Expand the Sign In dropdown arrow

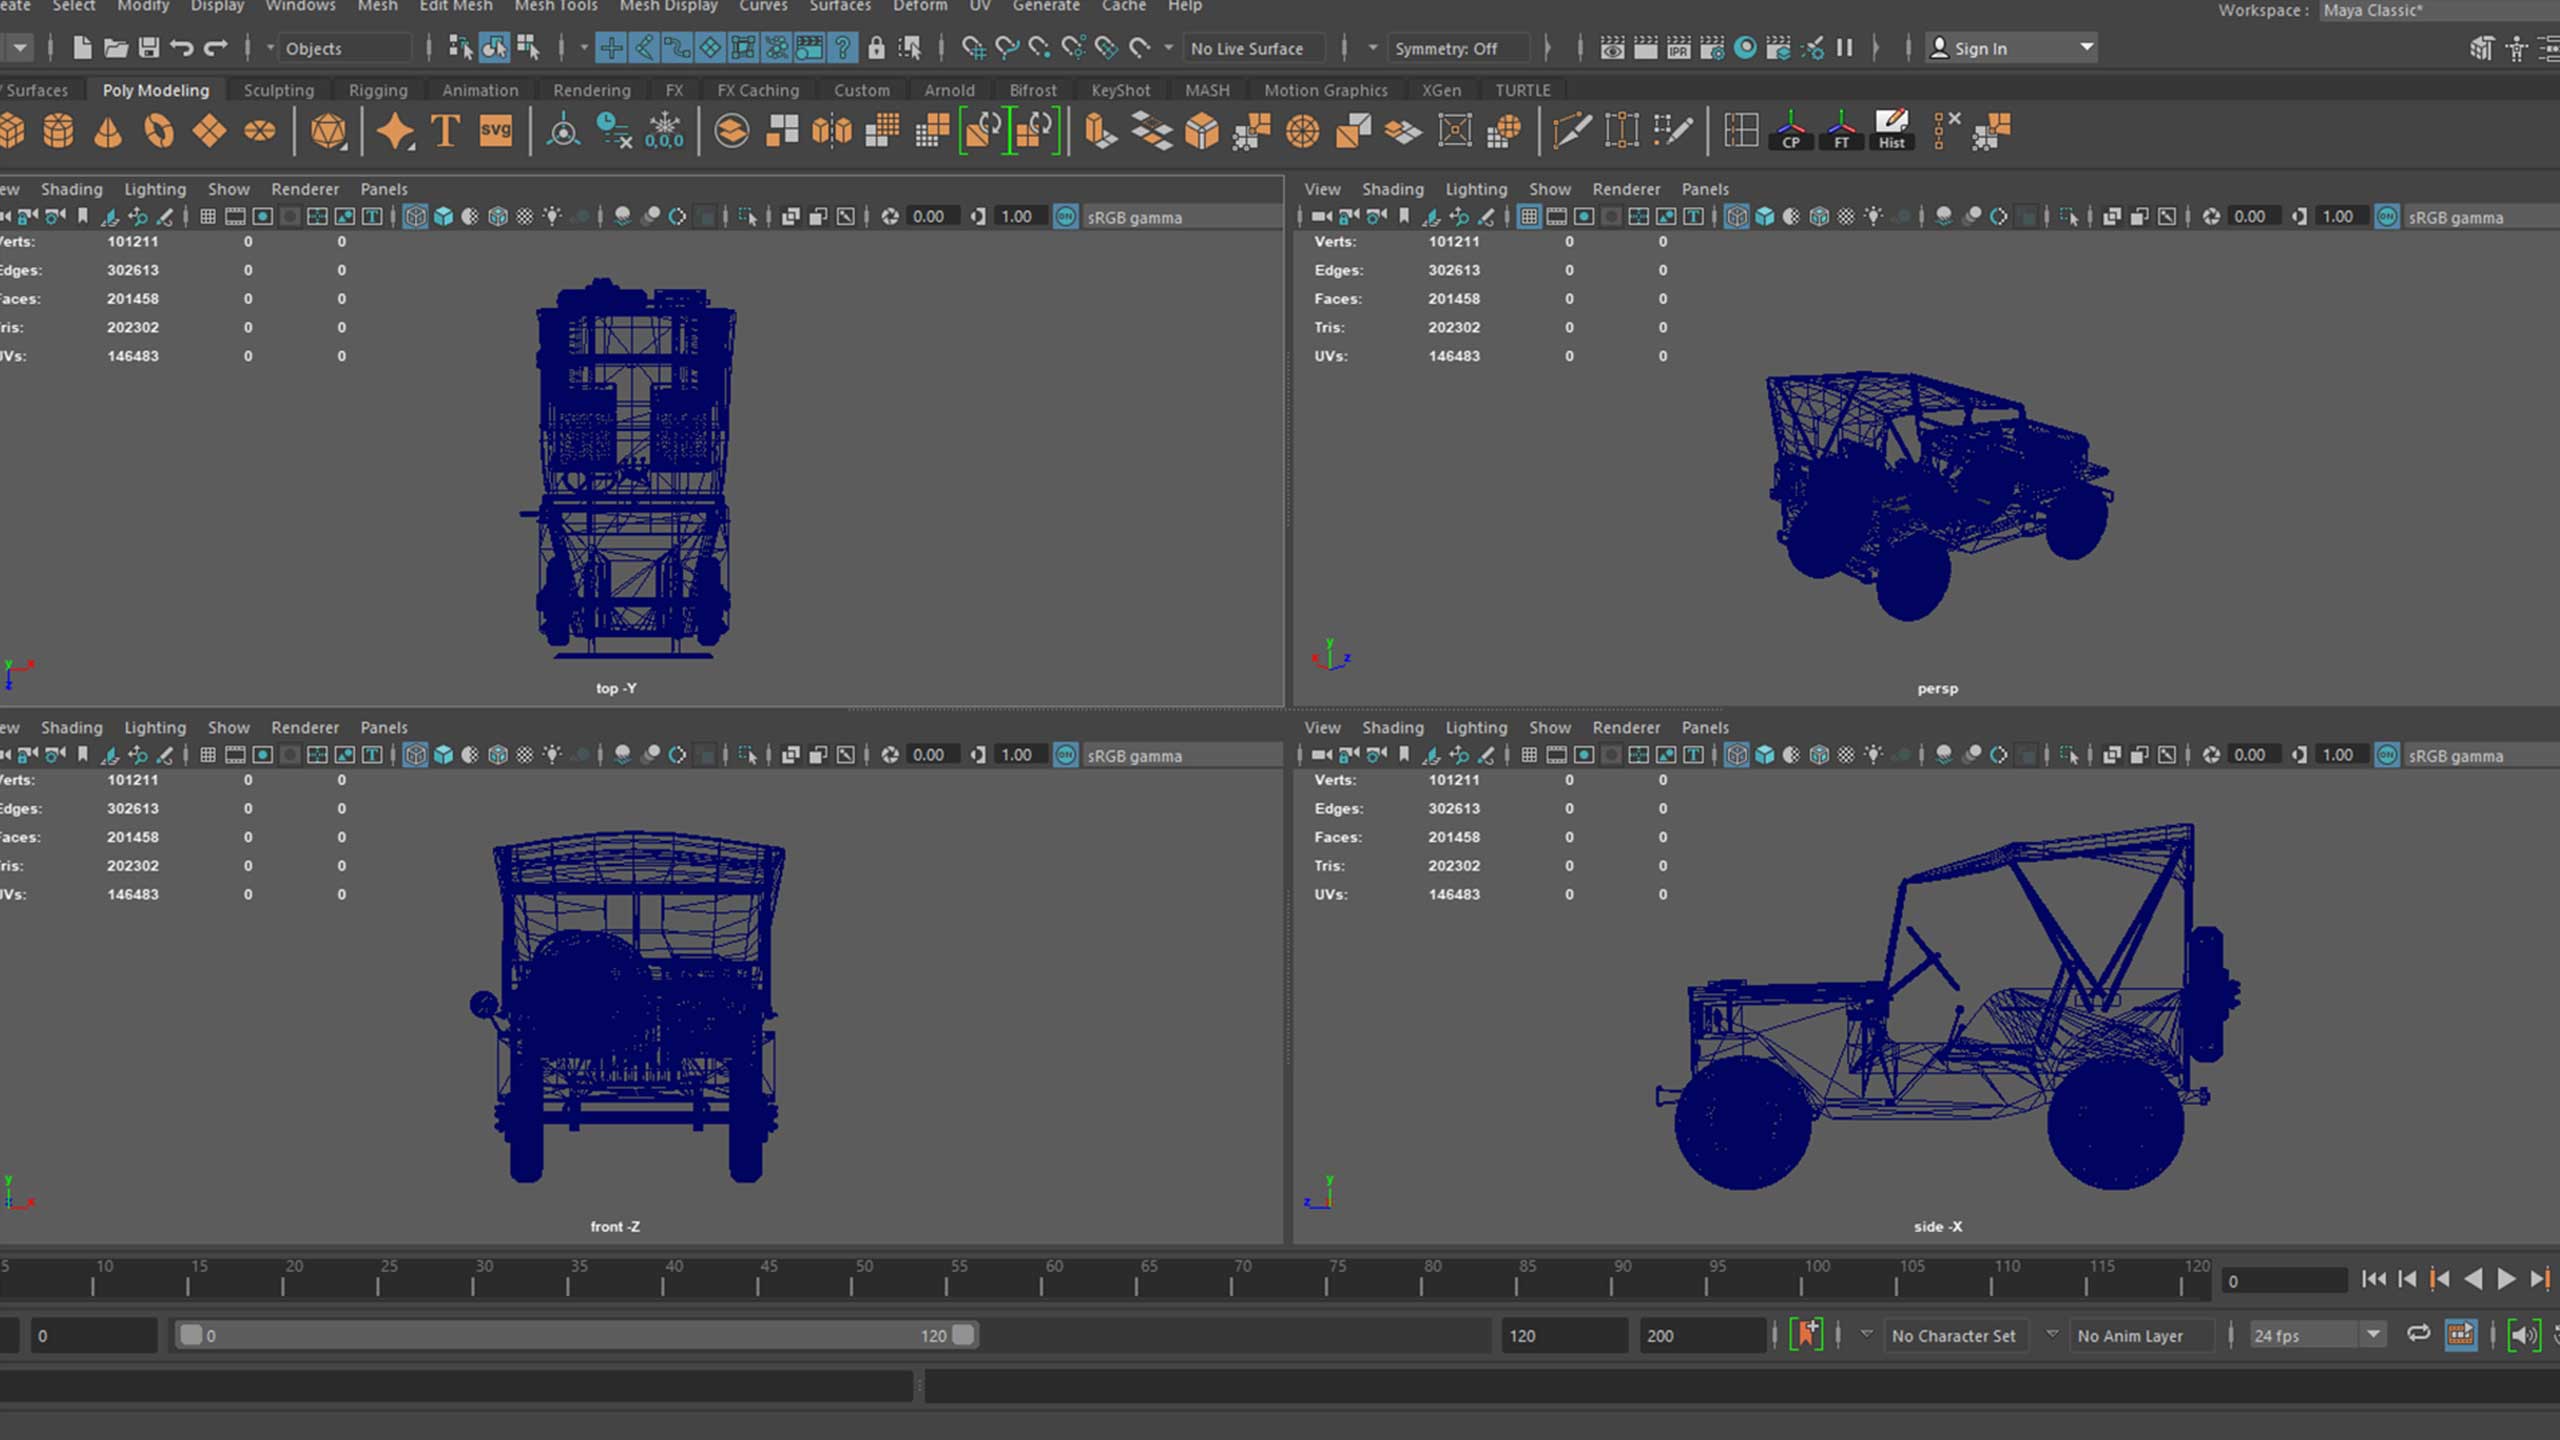click(2086, 47)
